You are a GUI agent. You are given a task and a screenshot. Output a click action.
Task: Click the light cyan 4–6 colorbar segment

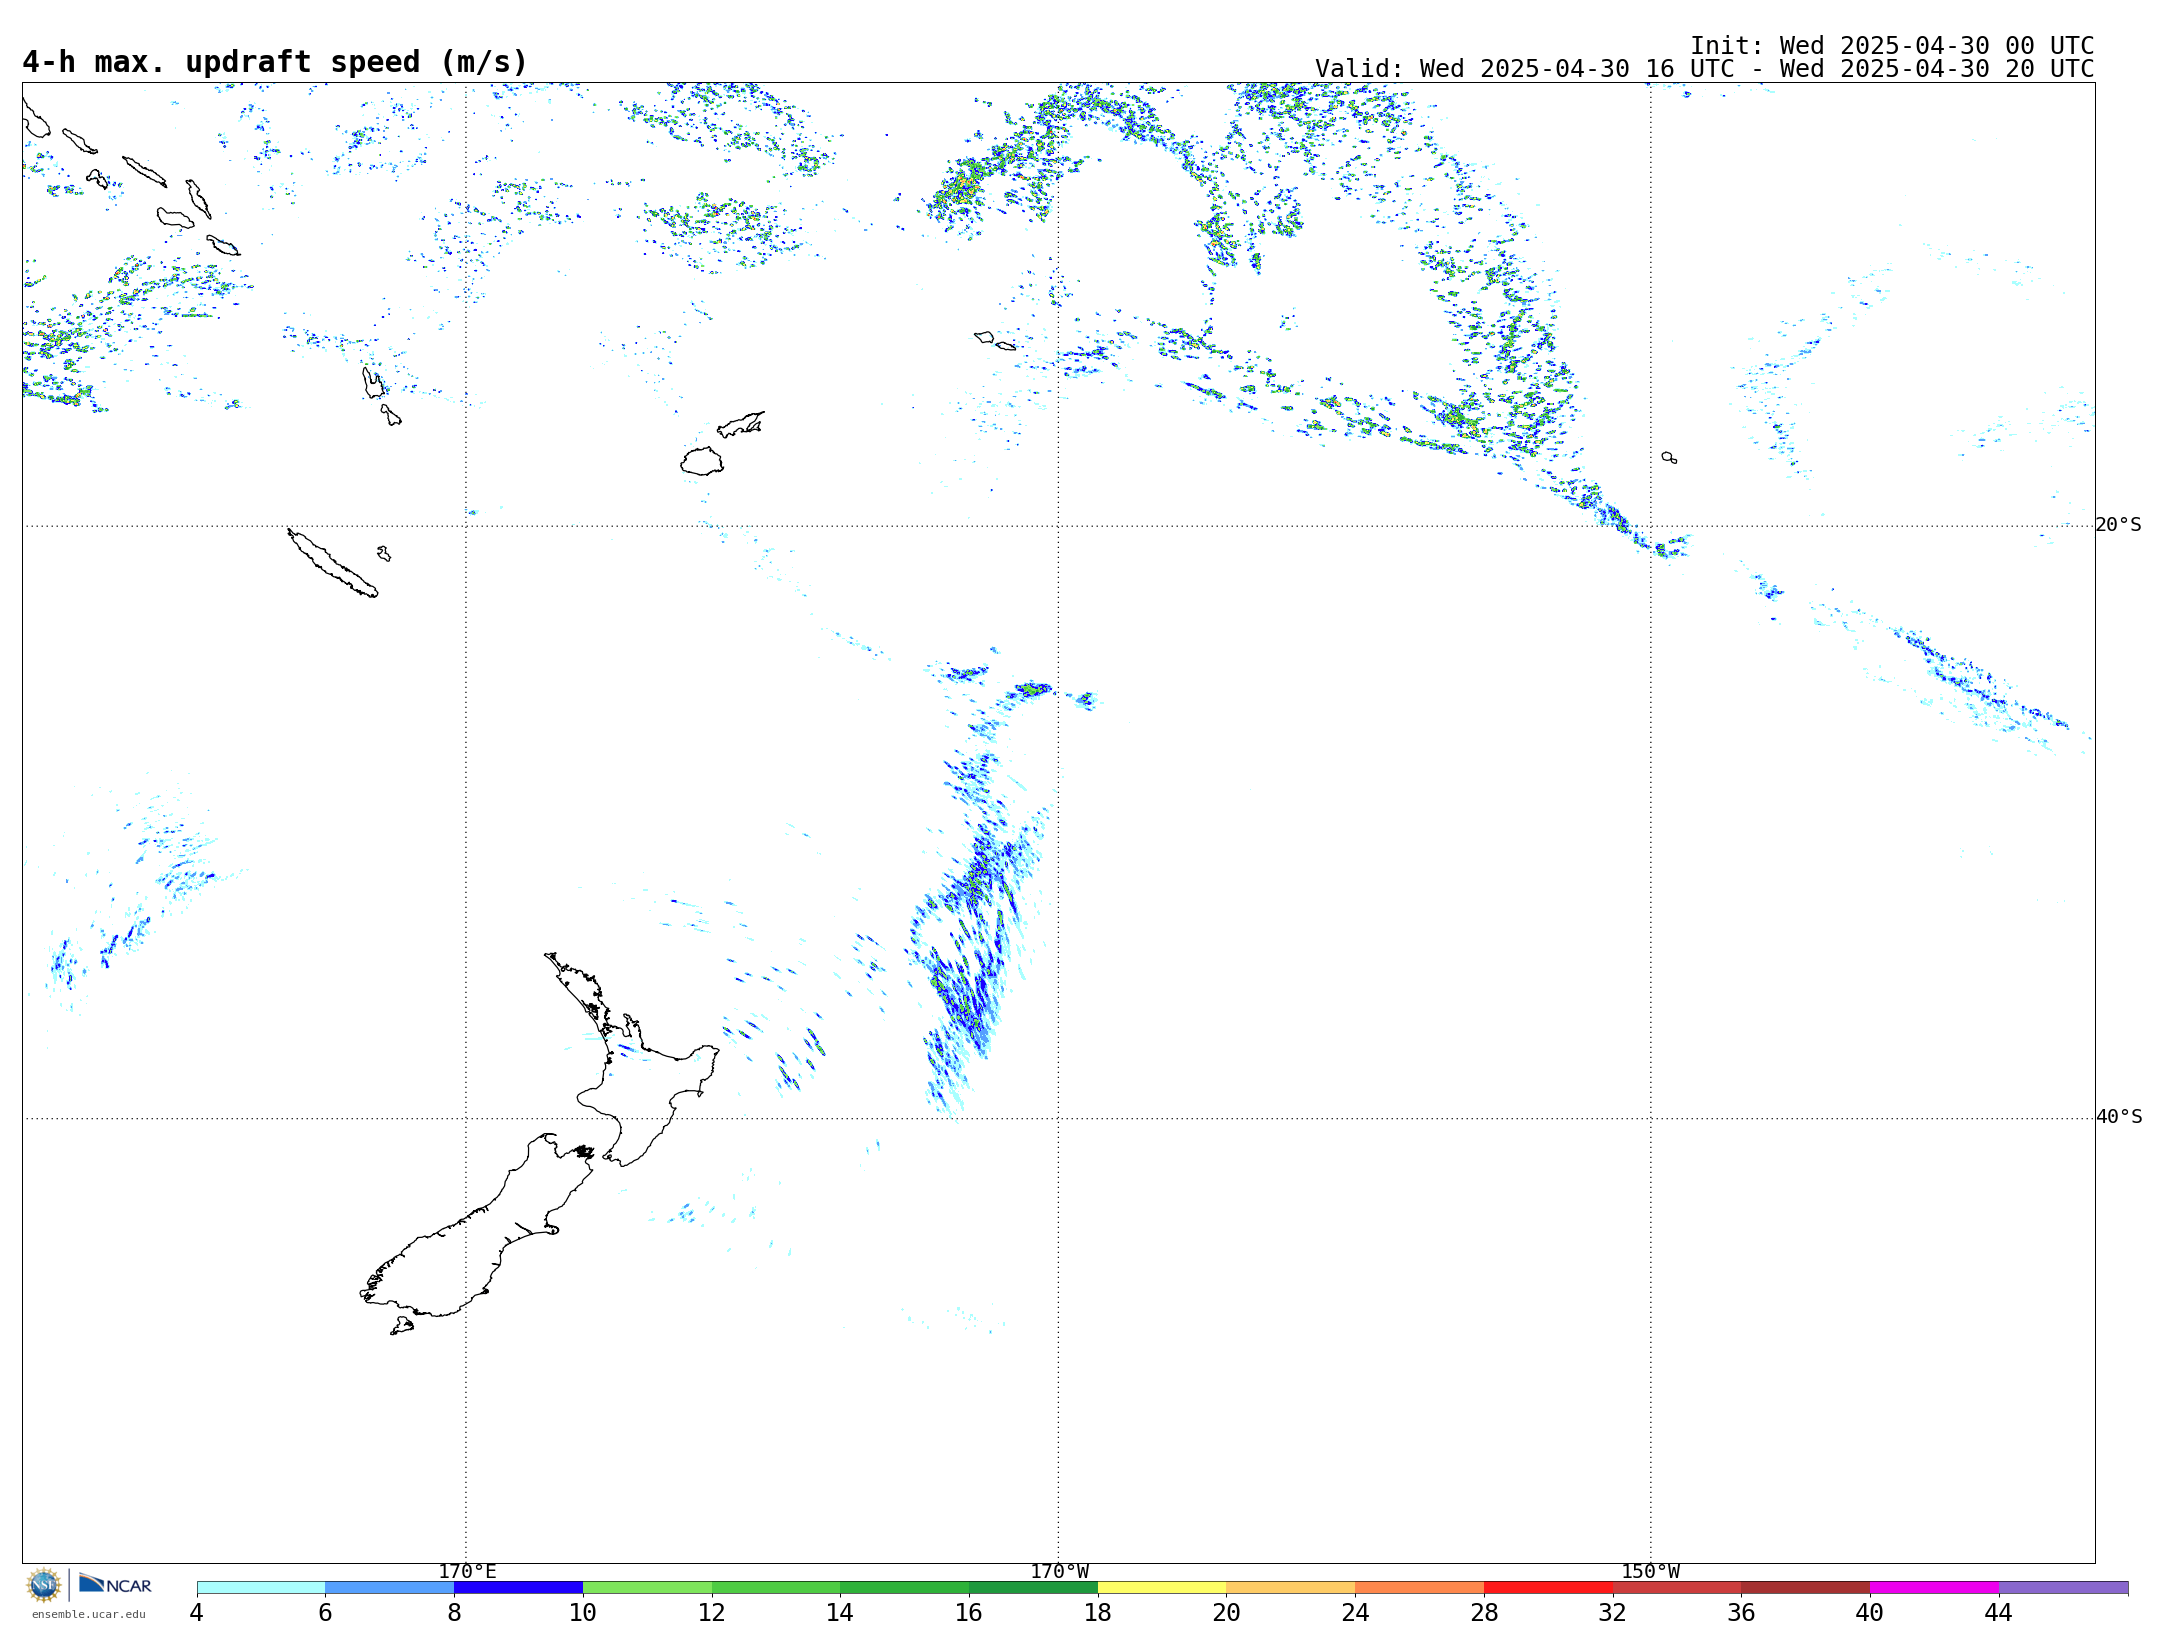click(x=261, y=1588)
